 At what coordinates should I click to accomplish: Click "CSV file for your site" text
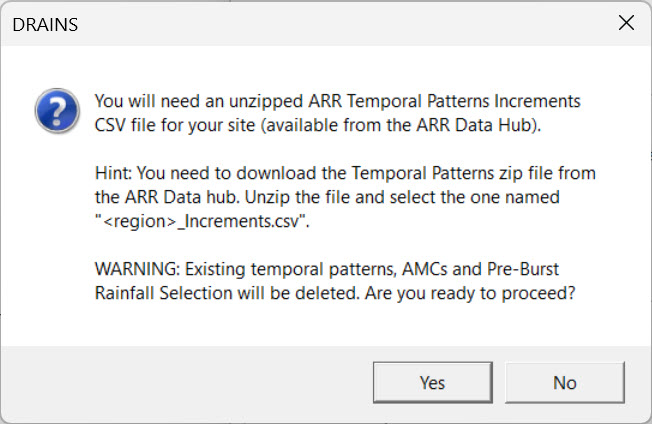click(175, 125)
